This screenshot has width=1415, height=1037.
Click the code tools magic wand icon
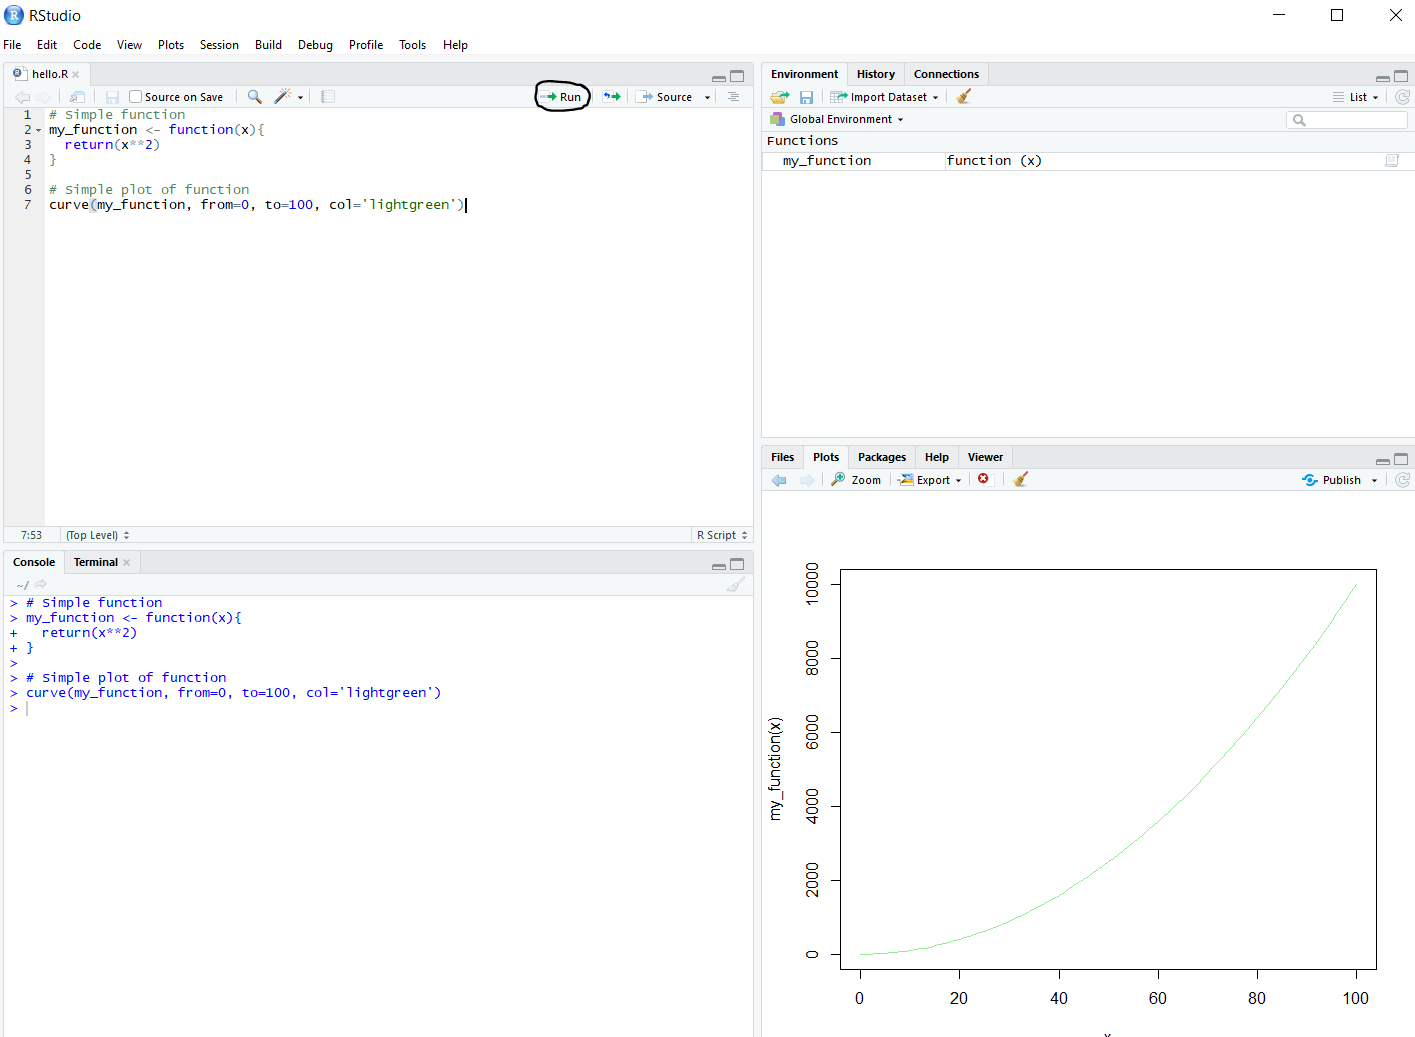click(283, 96)
